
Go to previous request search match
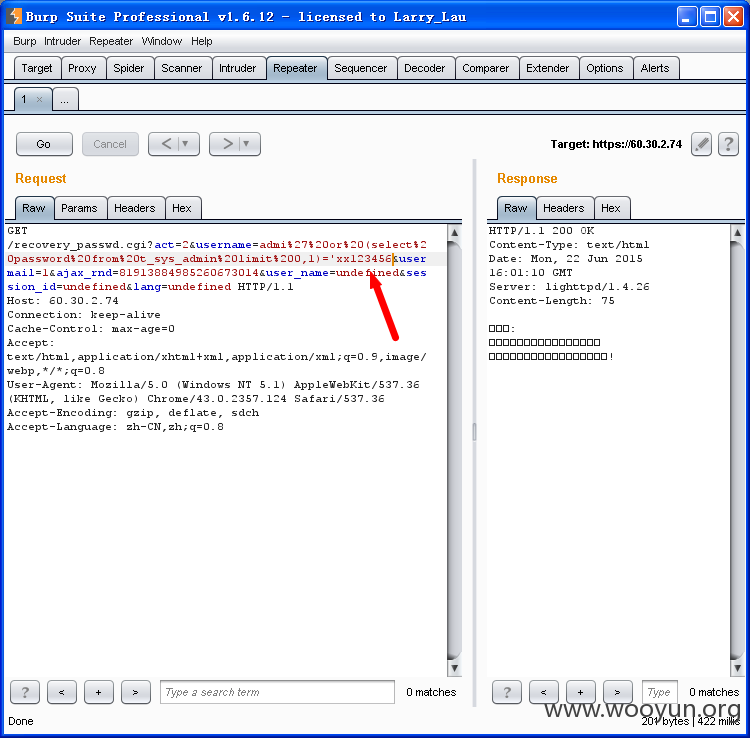point(62,692)
